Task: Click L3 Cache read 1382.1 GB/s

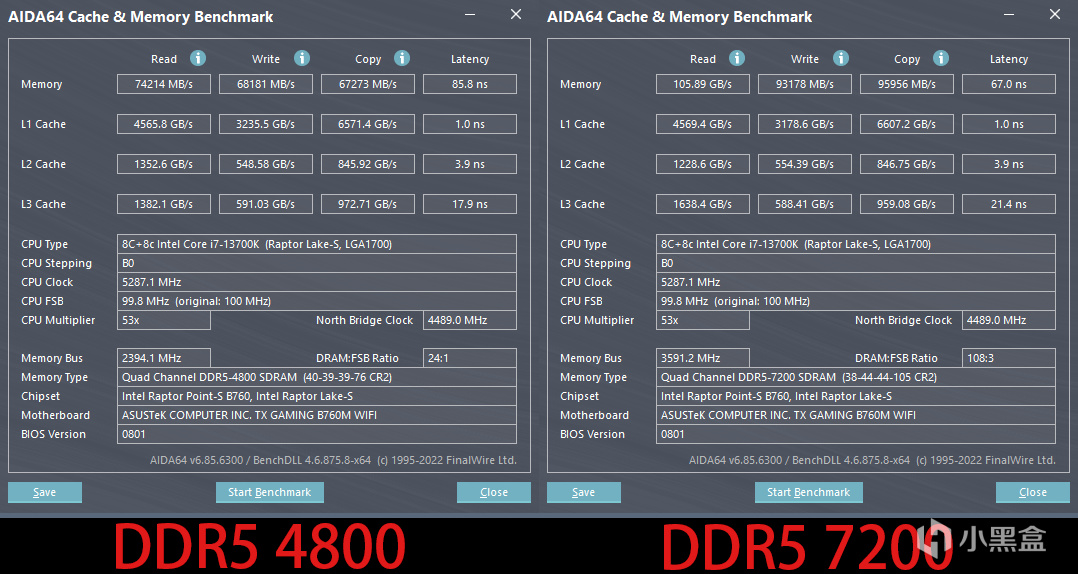Action: (164, 204)
